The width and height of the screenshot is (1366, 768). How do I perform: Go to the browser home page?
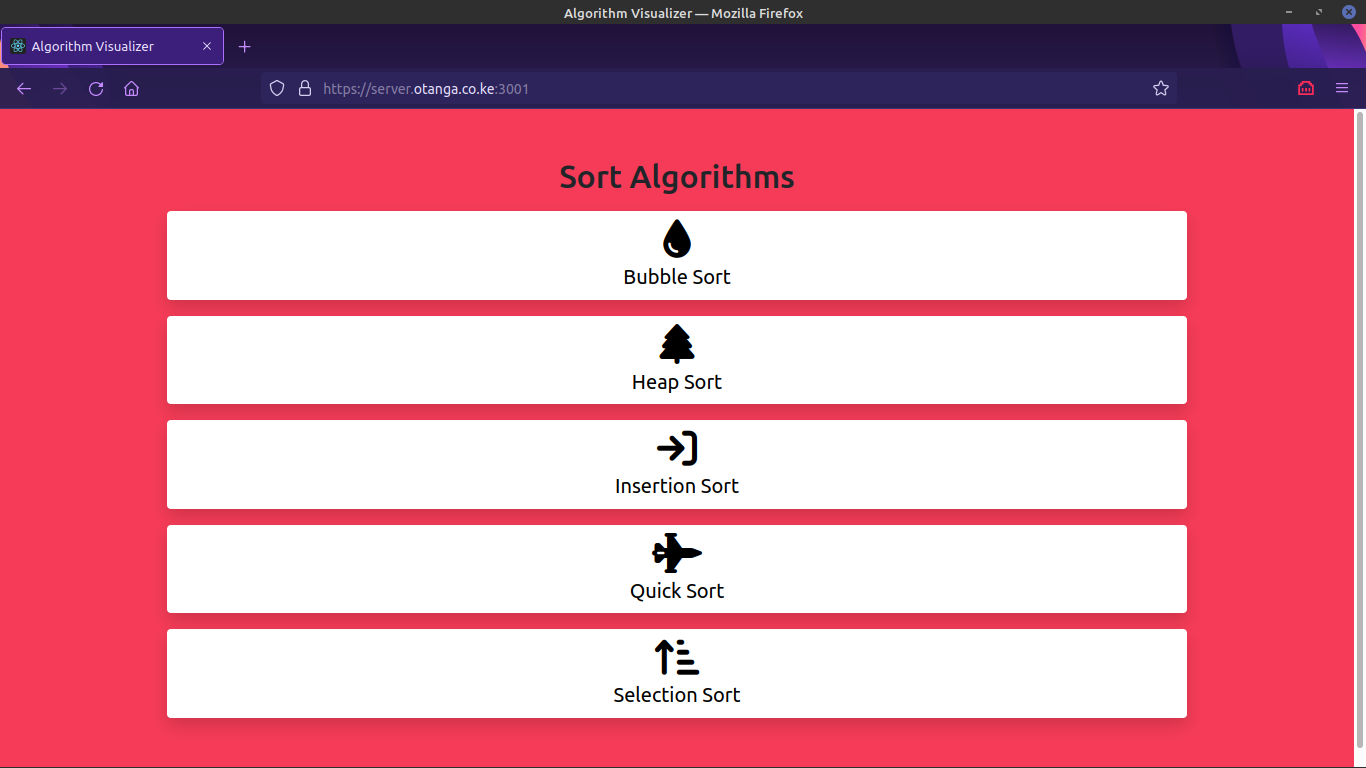coord(131,89)
